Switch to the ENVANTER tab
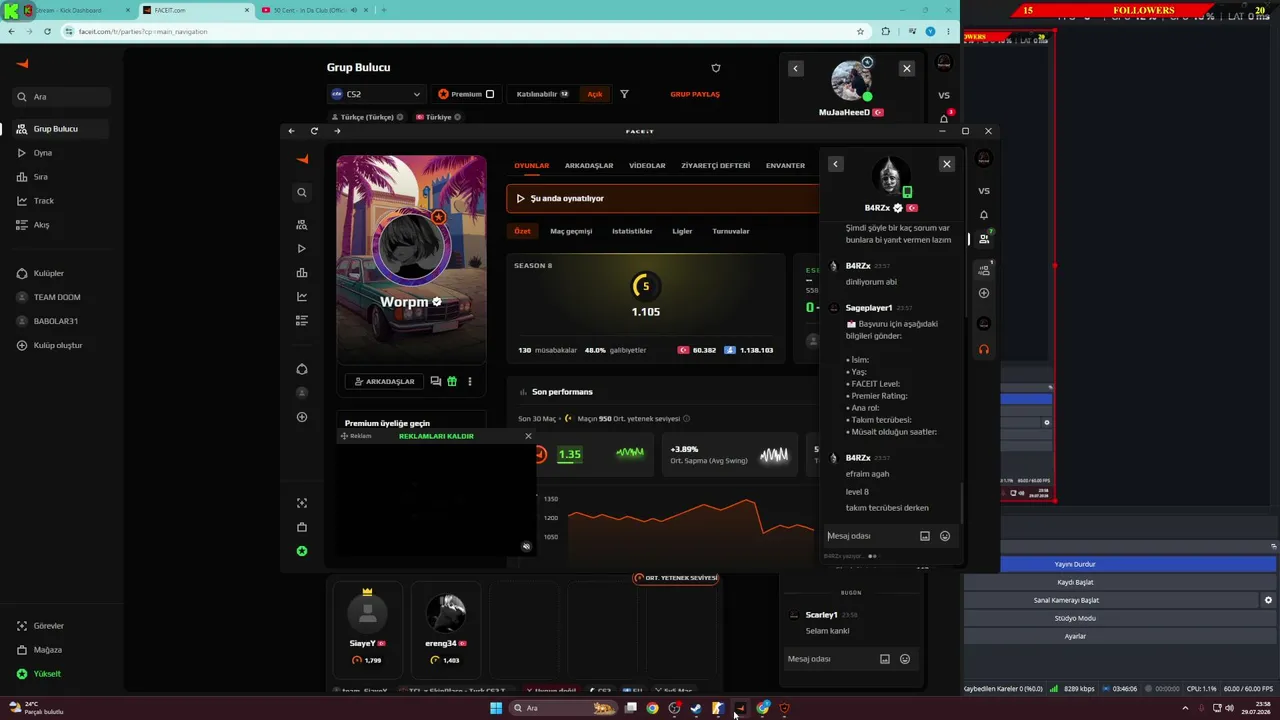The height and width of the screenshot is (720, 1280). (785, 166)
